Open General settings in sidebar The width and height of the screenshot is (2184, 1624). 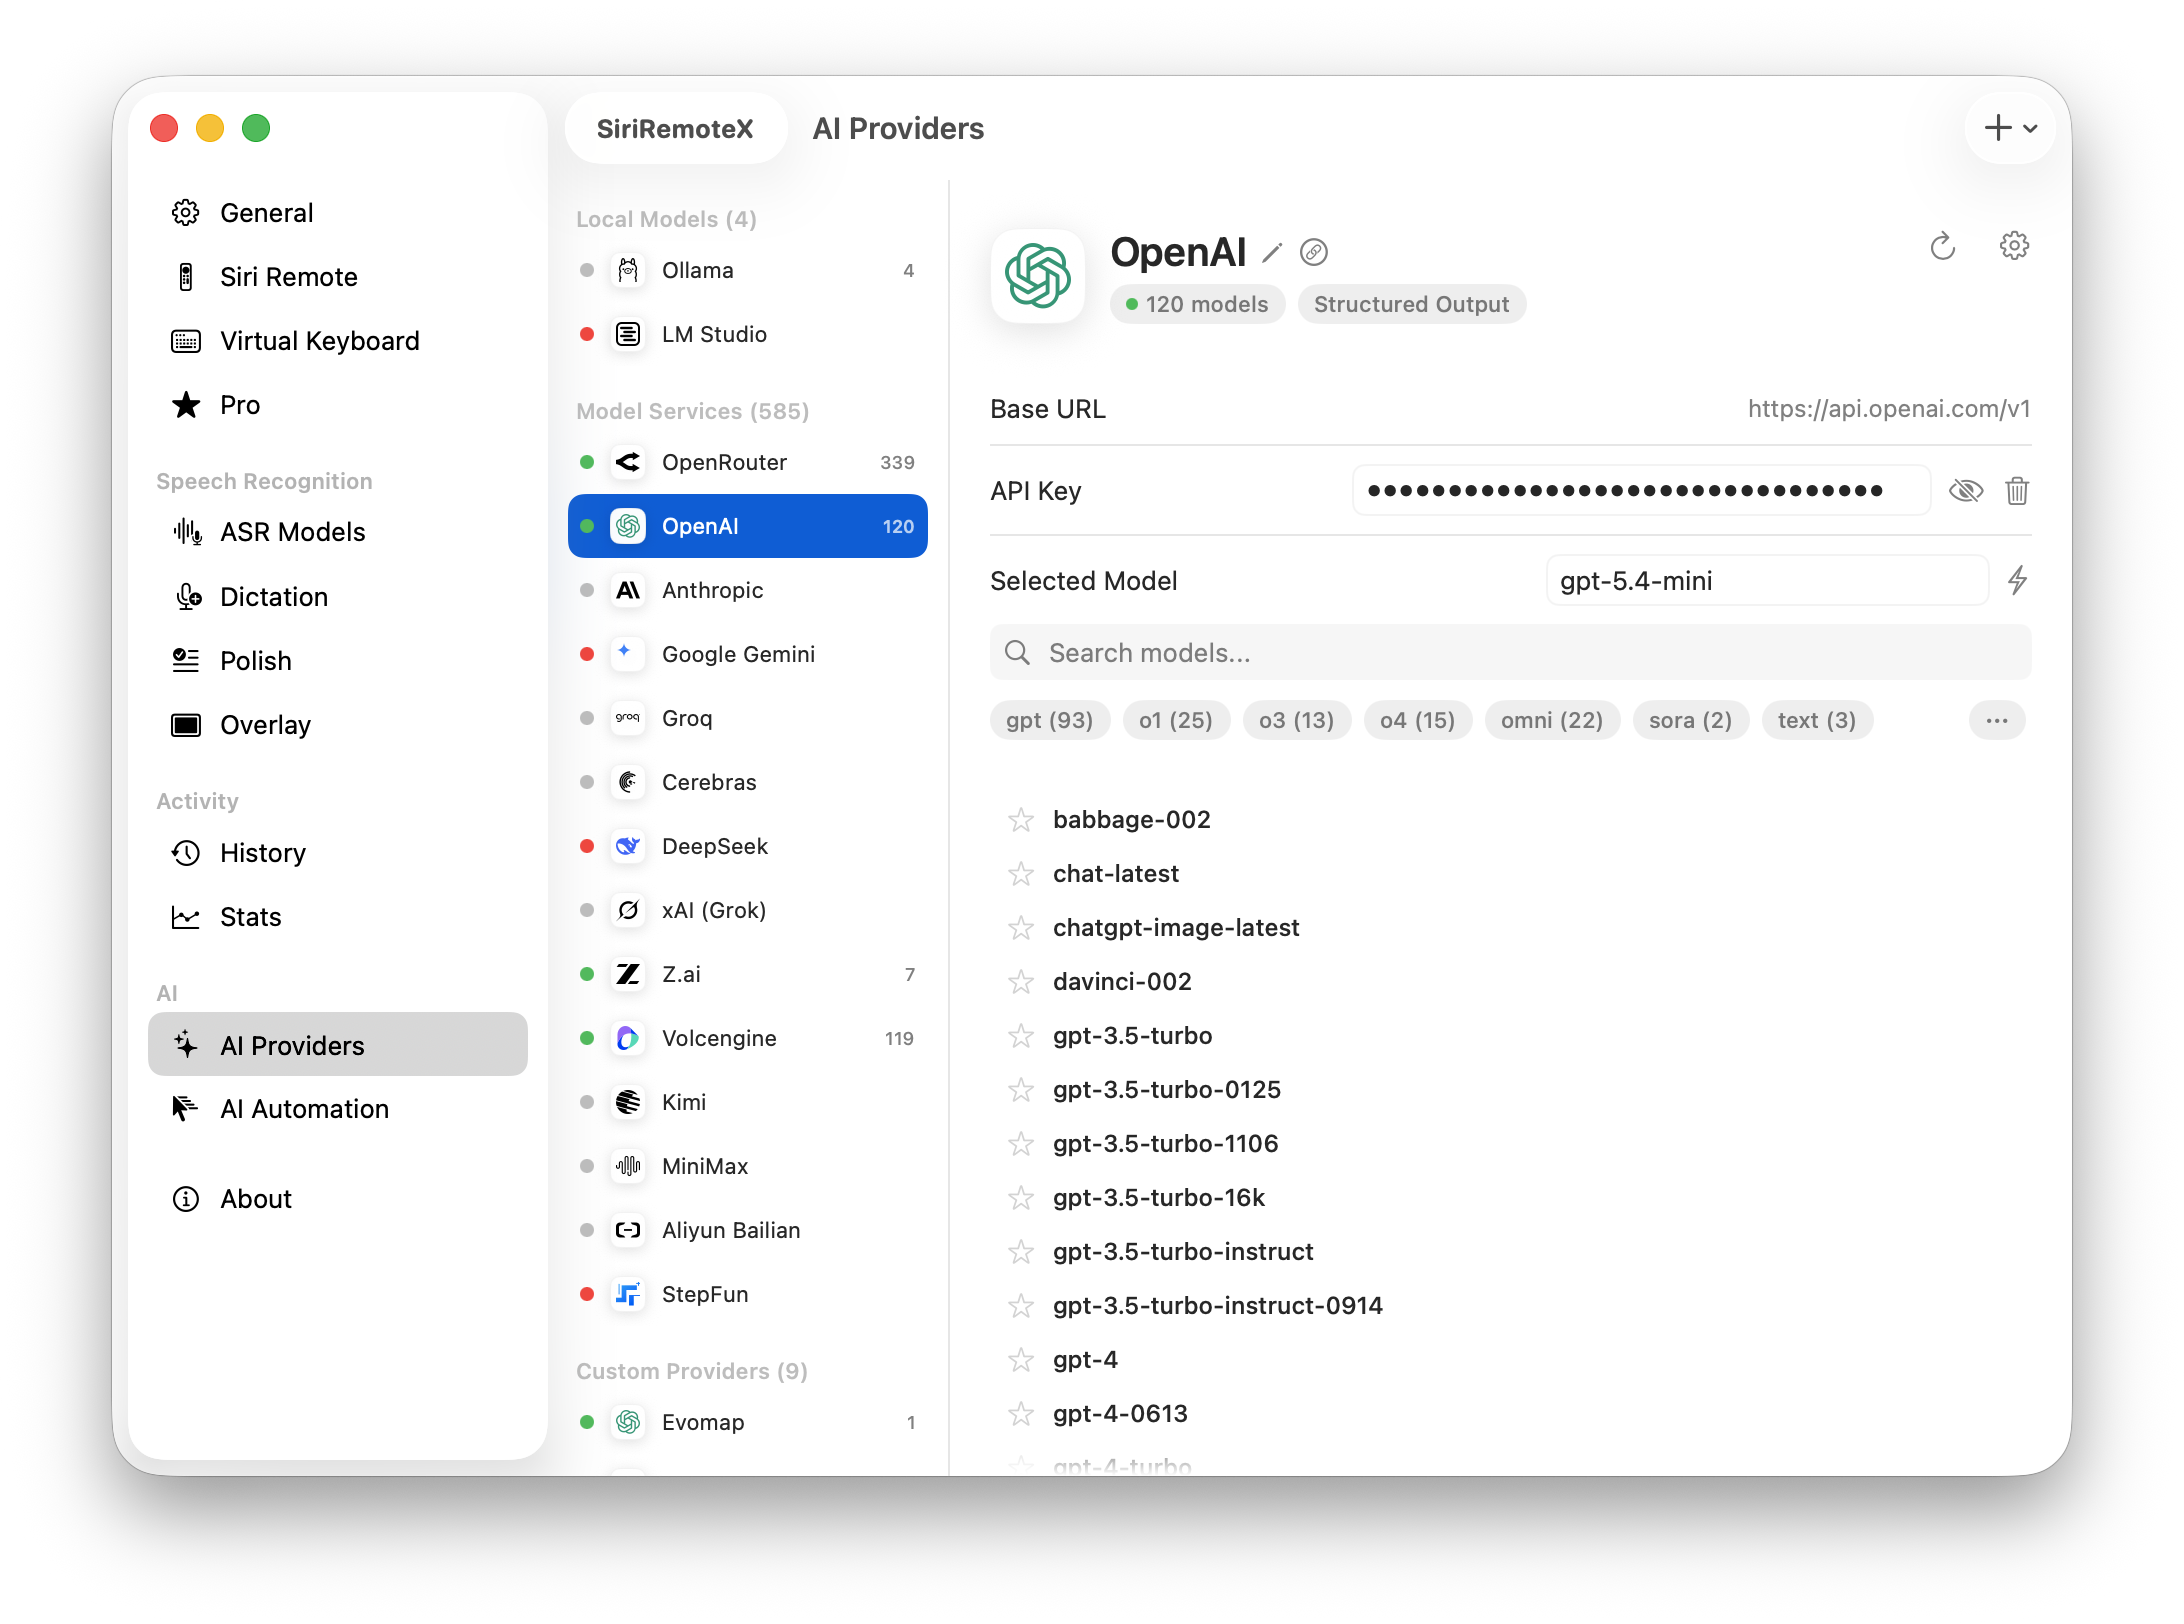point(337,213)
